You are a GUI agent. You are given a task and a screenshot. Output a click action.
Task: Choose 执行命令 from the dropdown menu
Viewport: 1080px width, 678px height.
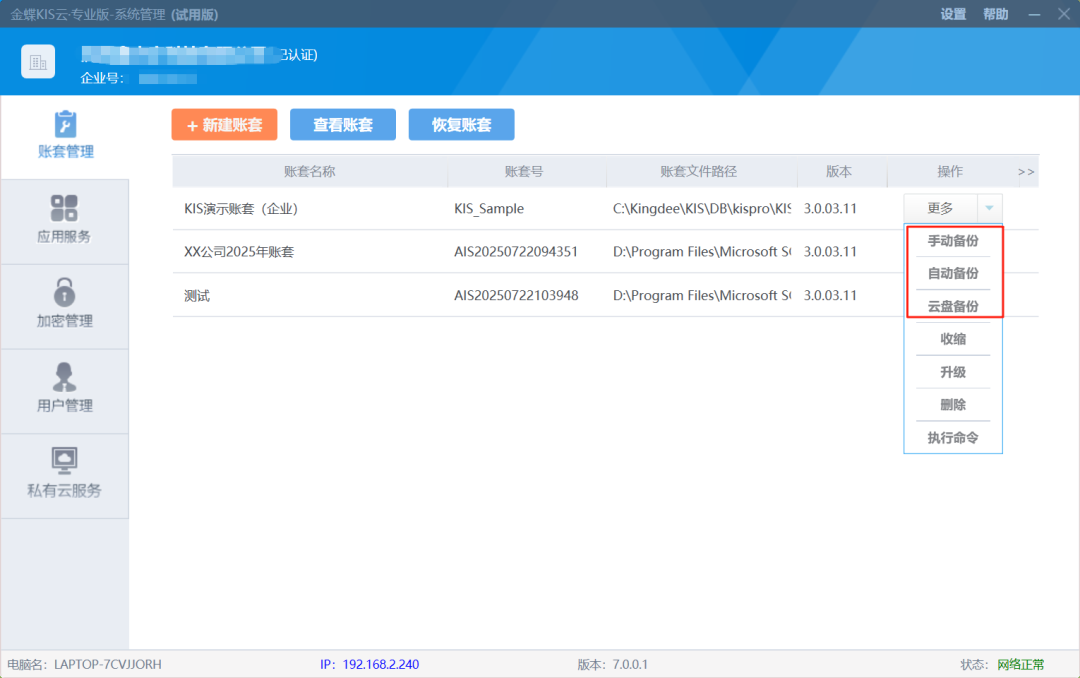tap(953, 438)
